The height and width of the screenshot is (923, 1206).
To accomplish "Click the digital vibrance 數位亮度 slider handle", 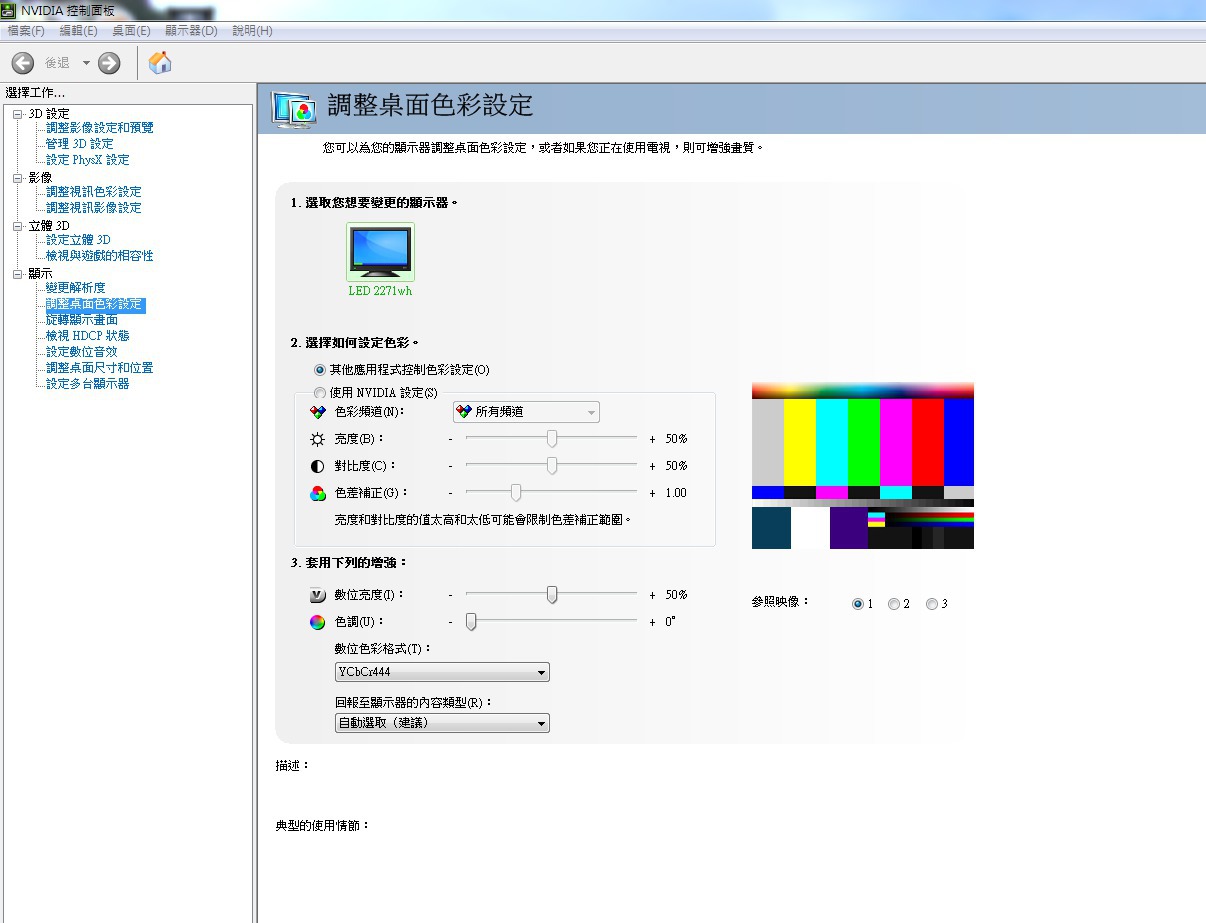I will (551, 595).
